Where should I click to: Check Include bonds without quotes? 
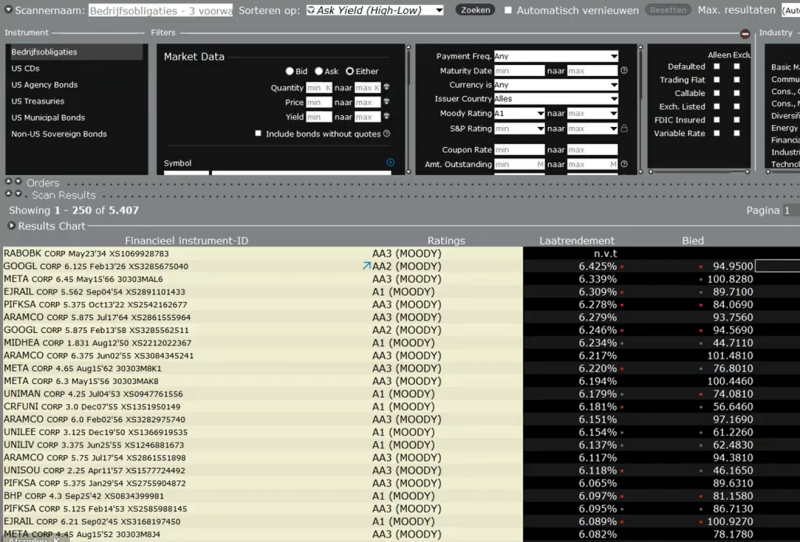(x=258, y=133)
